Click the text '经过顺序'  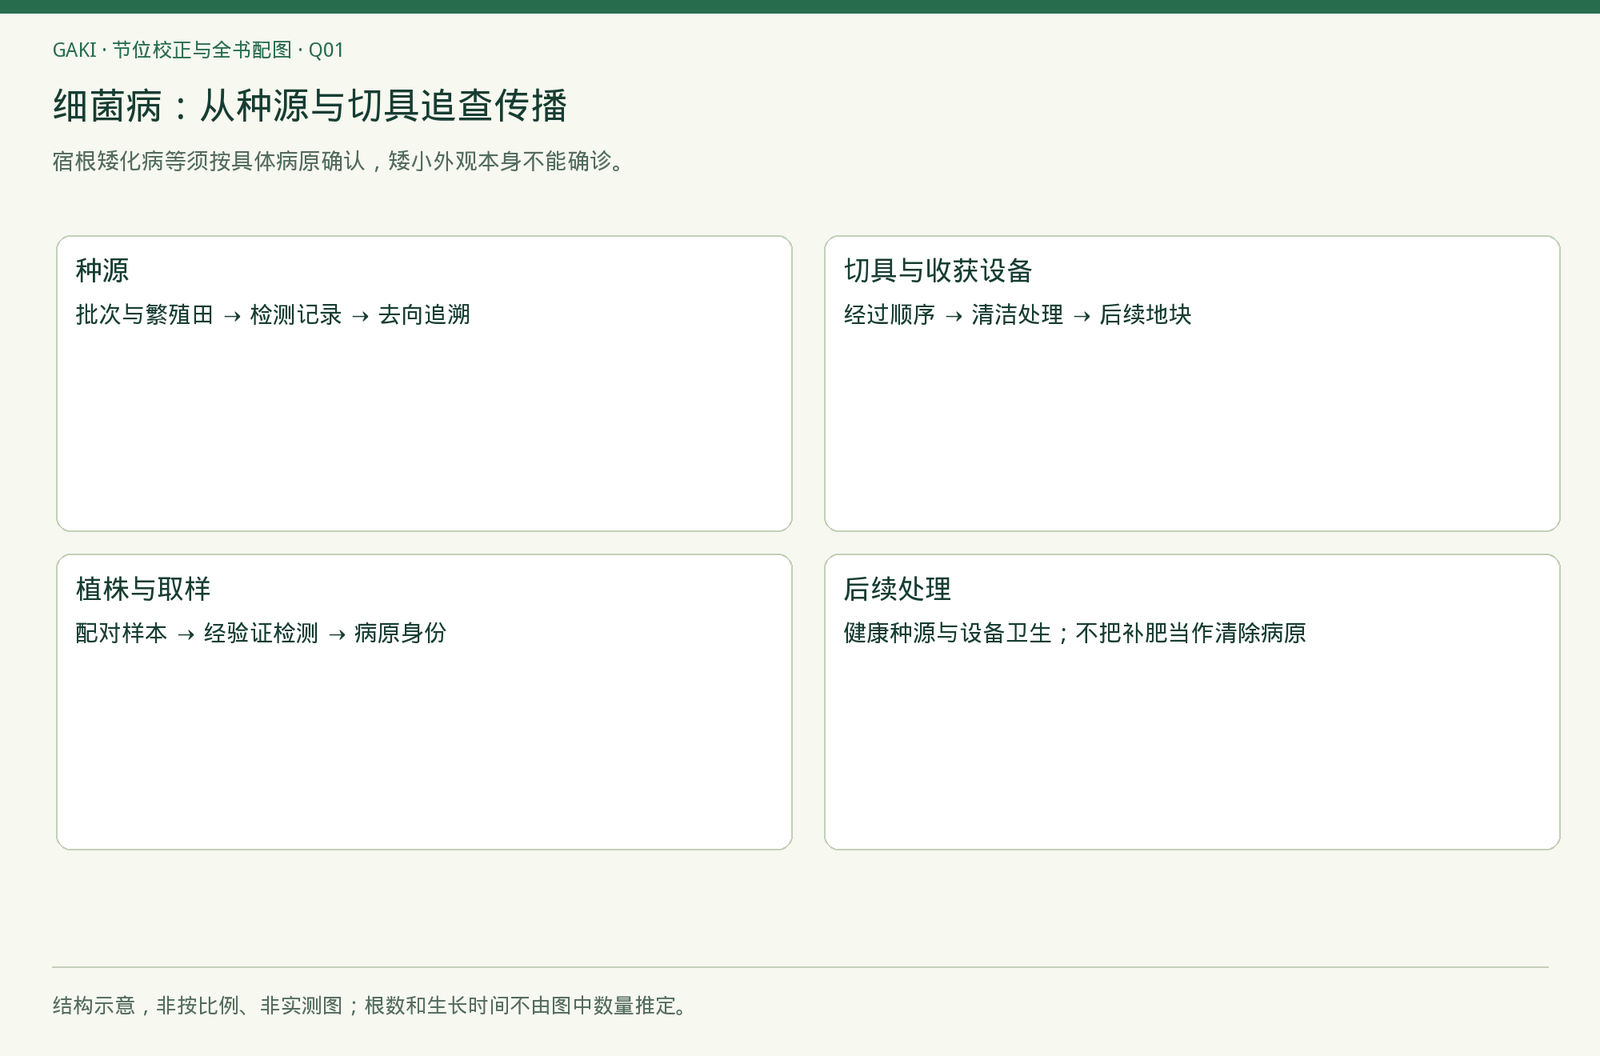[x=890, y=315]
